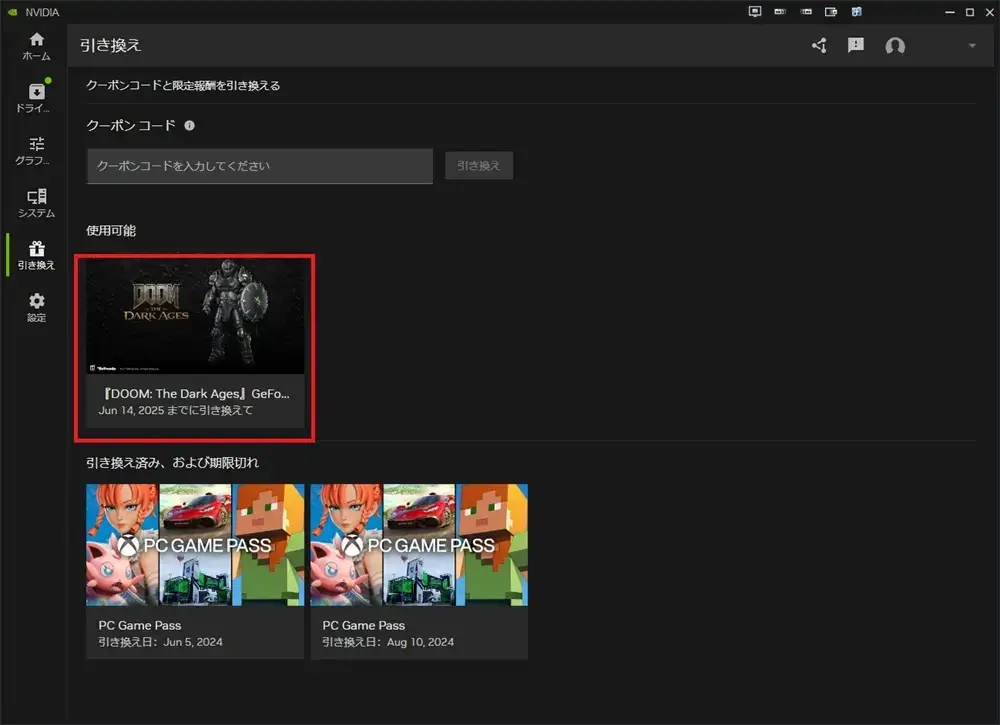Click the NVIDIA logo in title bar
The image size is (1000, 725).
(13, 12)
